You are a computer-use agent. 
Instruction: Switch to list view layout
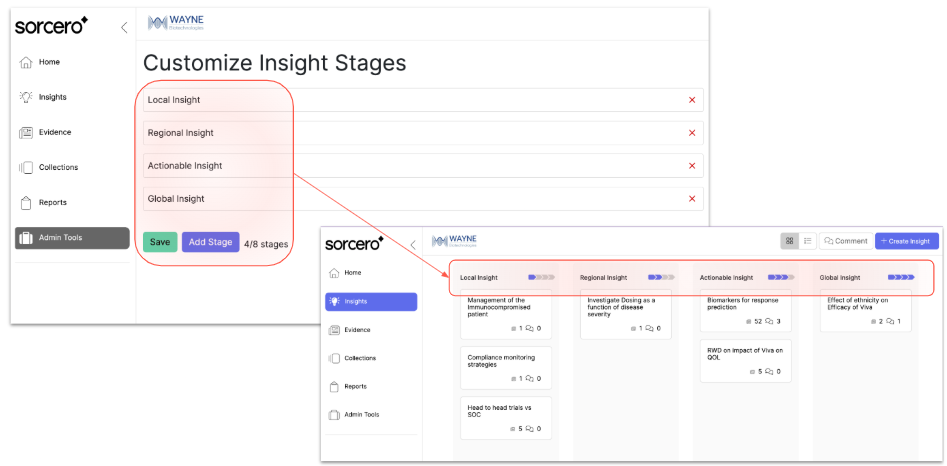(807, 241)
